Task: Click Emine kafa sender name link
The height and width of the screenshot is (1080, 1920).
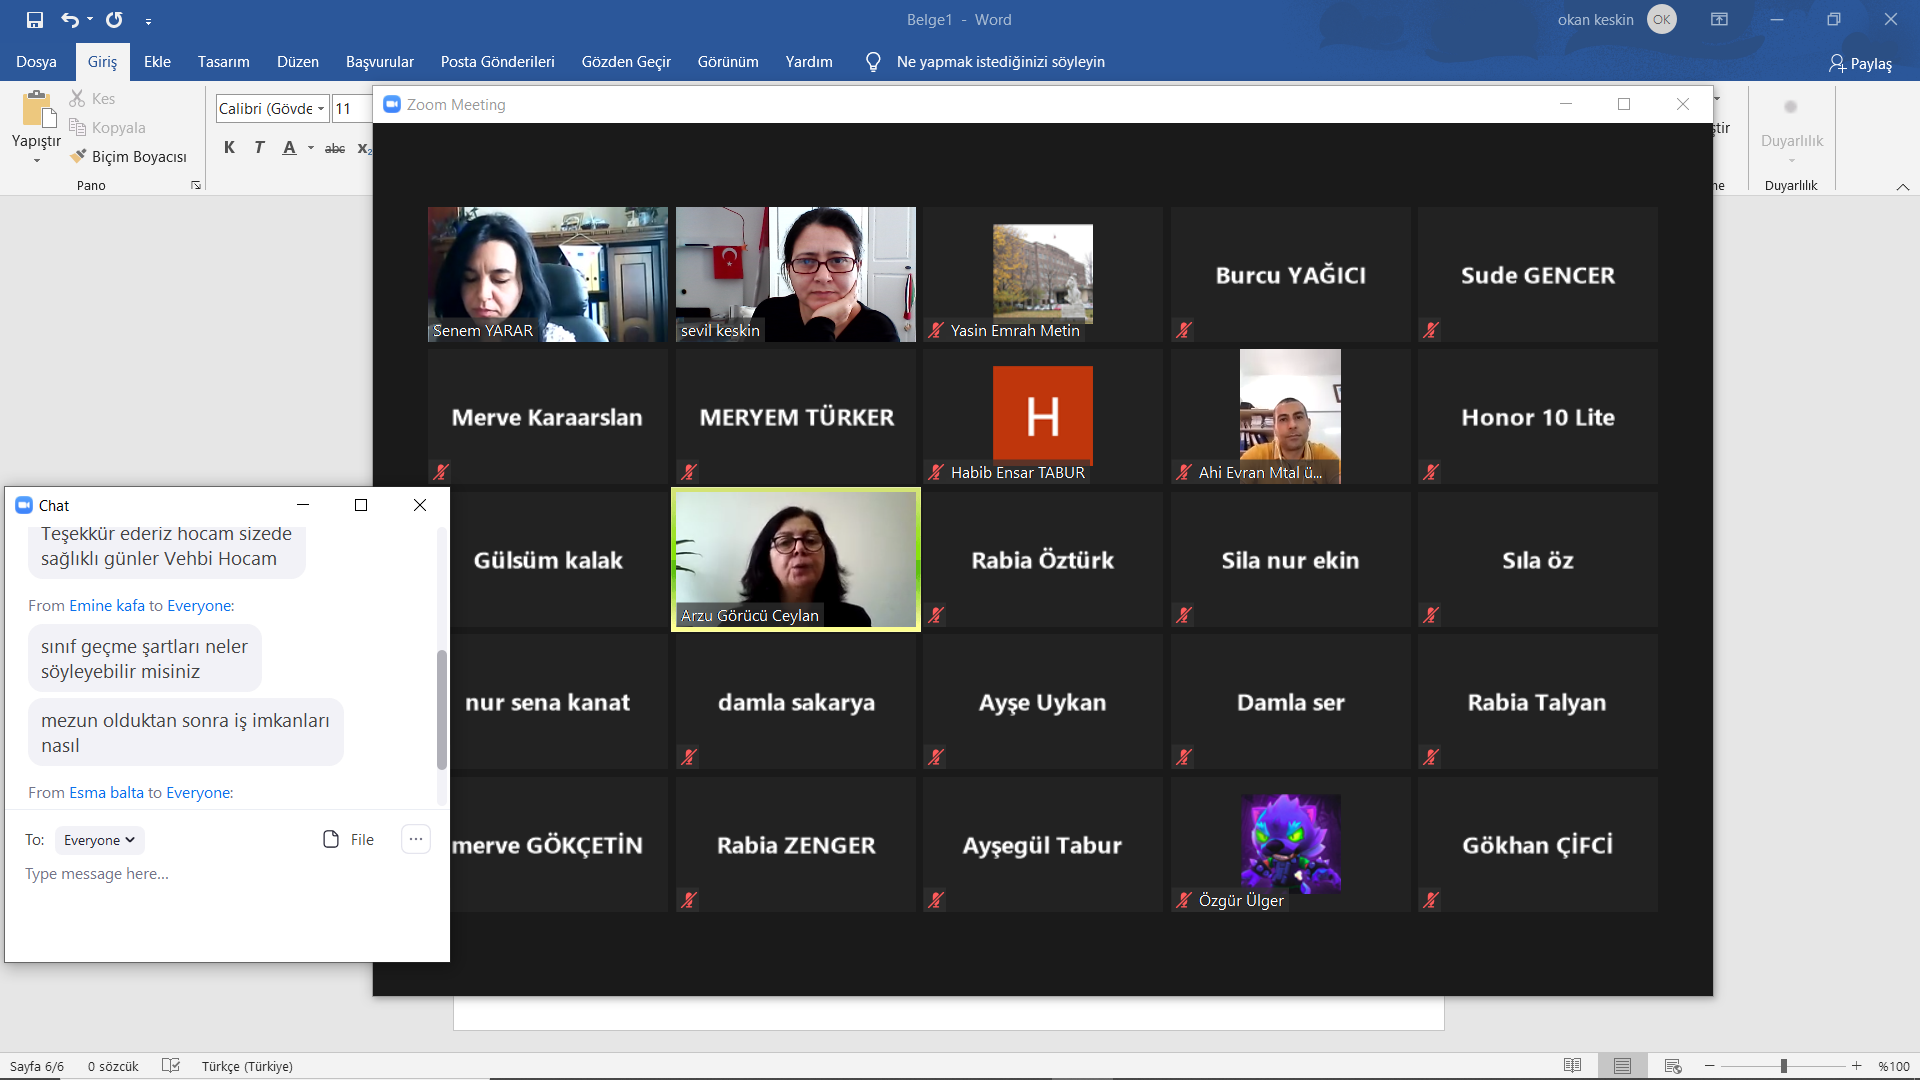Action: [x=107, y=606]
